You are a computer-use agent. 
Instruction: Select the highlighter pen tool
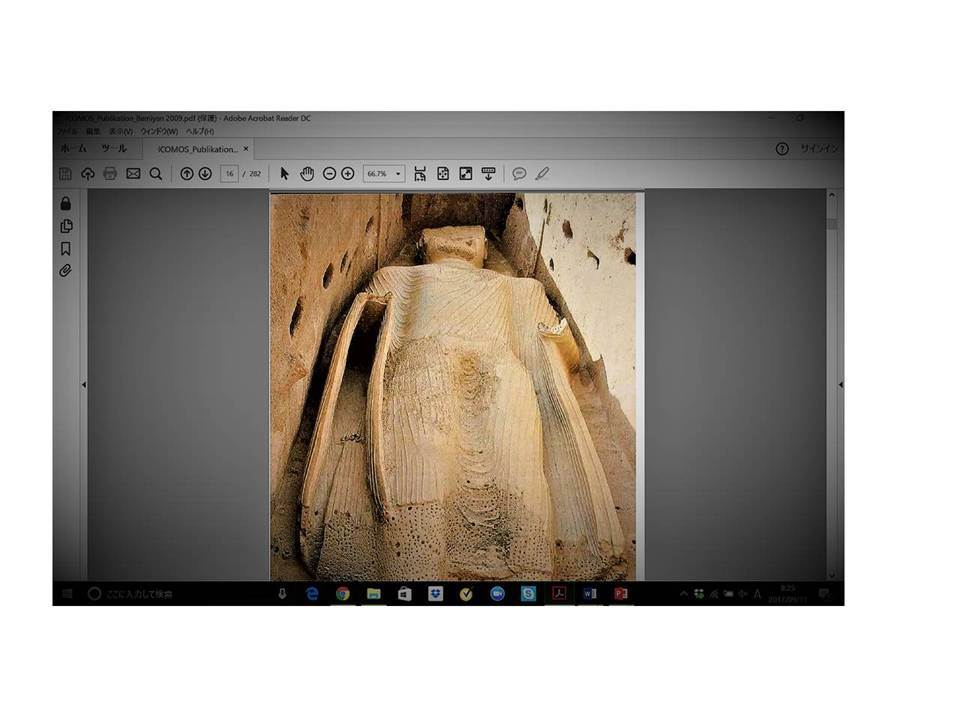coord(542,174)
